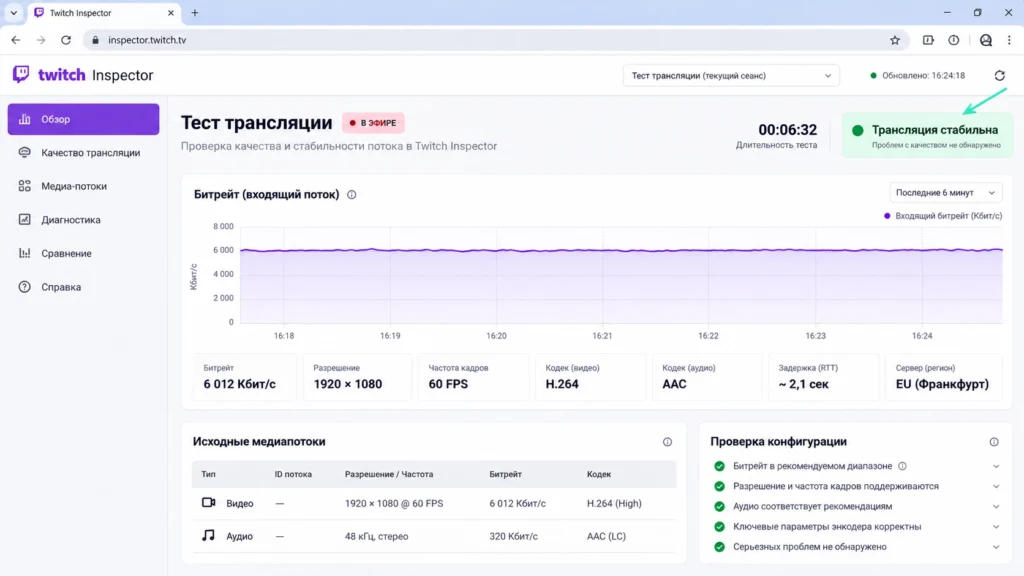The width and height of the screenshot is (1024, 576).
Task: Click browser extension icon next to star
Action: (928, 40)
